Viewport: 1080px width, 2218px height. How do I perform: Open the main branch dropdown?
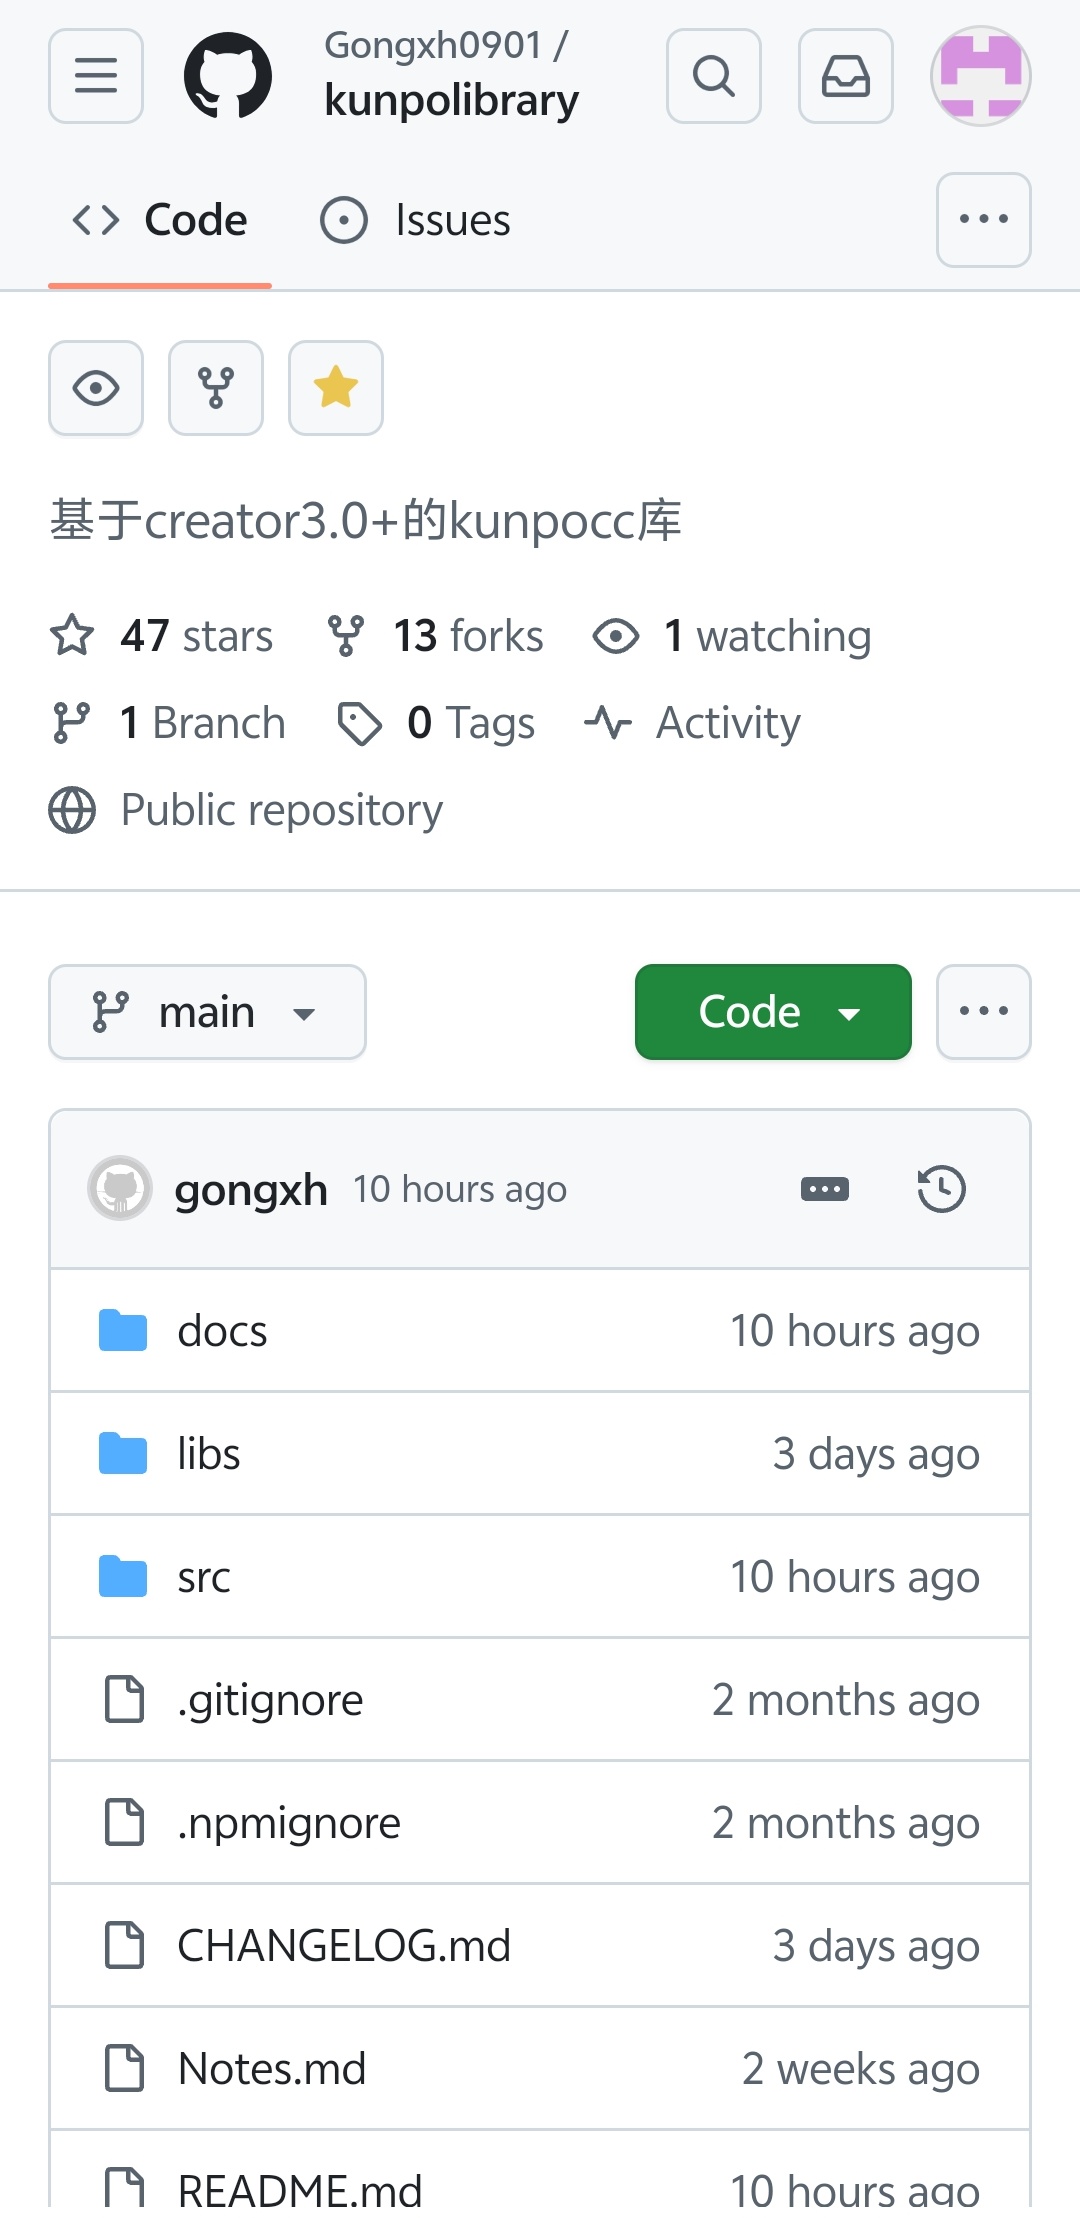(207, 1012)
